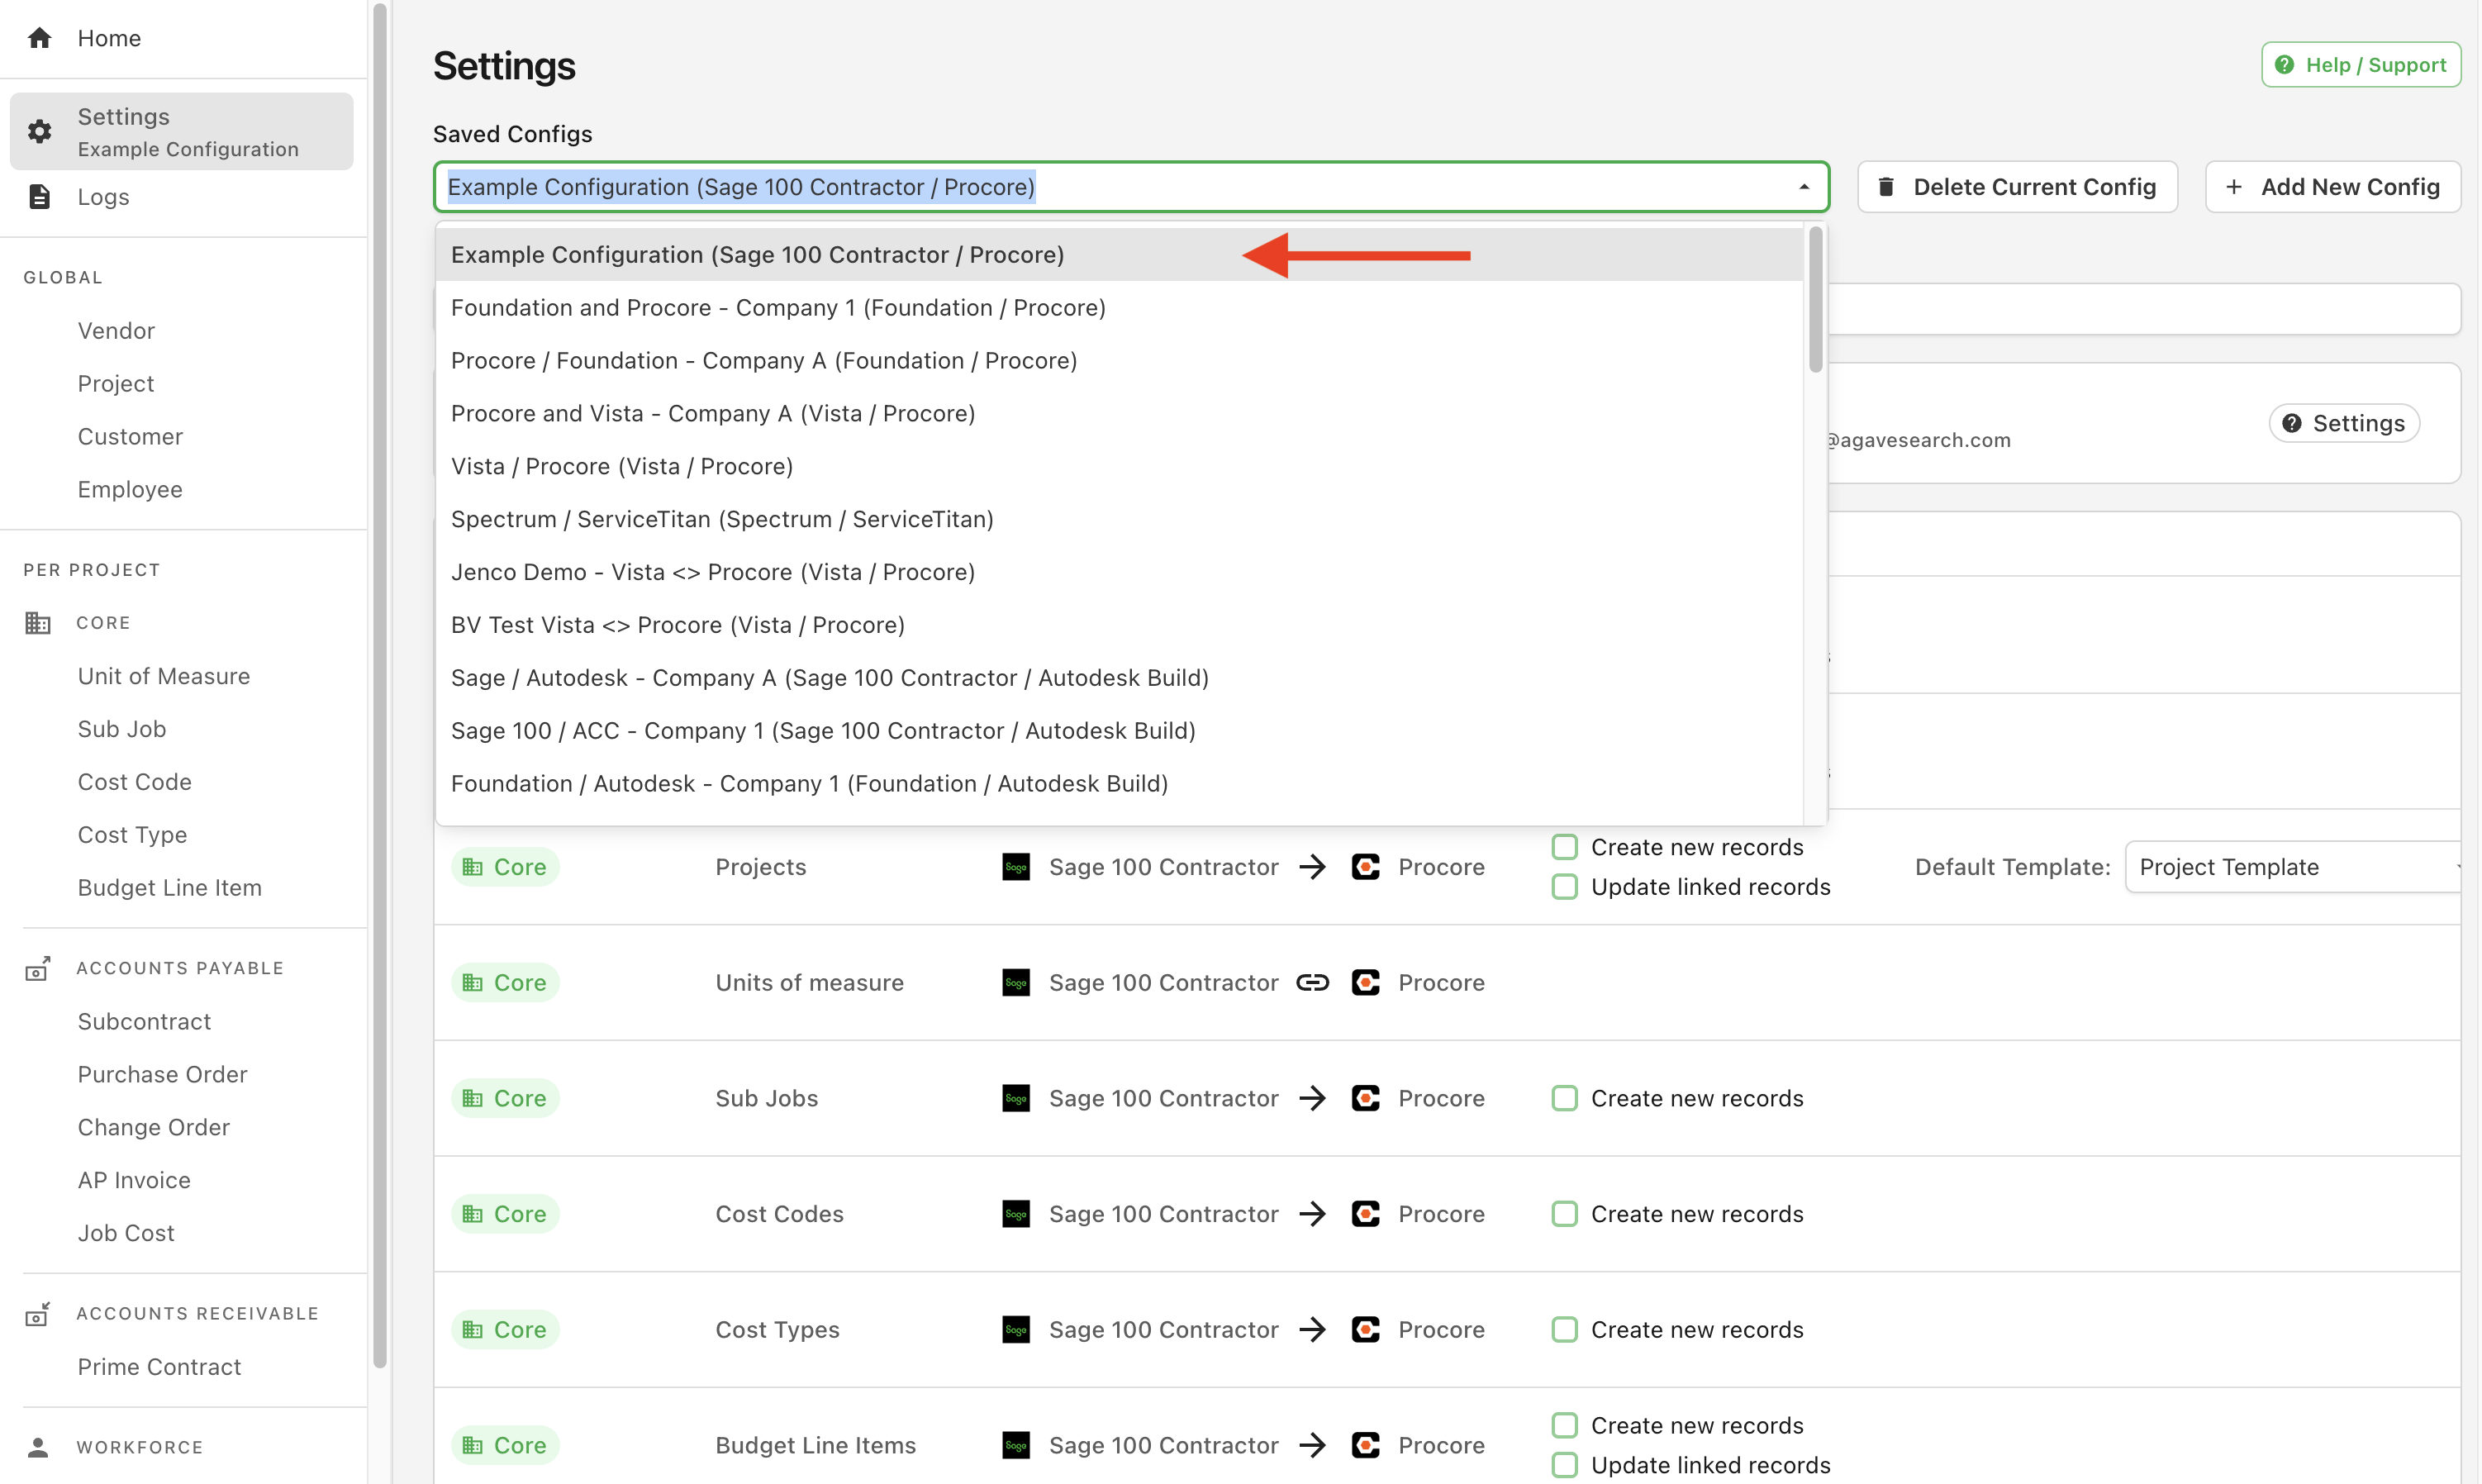Open Customer in the sidebar

[x=130, y=437]
